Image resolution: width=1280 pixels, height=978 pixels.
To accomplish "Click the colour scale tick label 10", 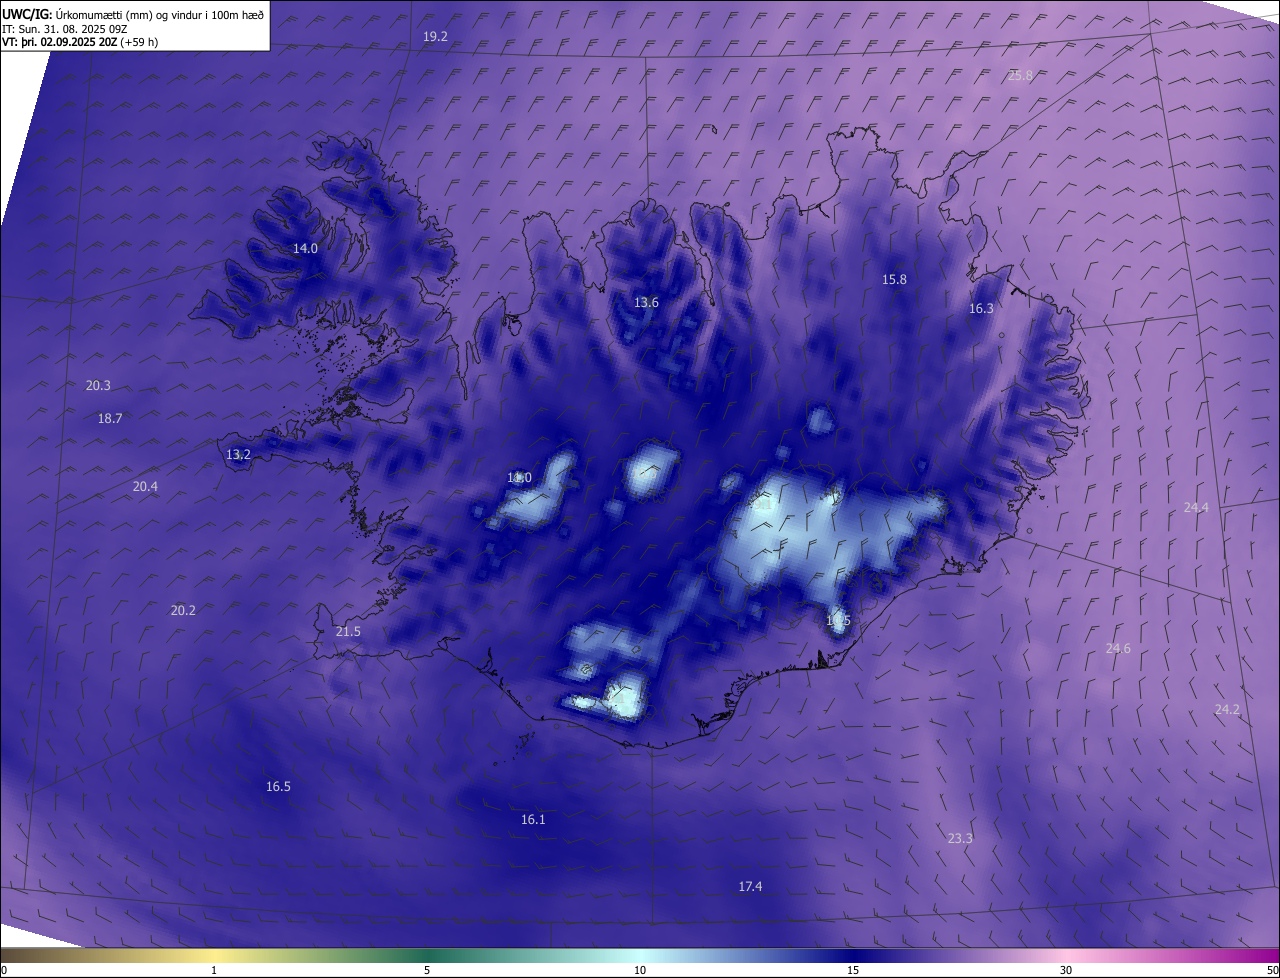I will click(640, 970).
